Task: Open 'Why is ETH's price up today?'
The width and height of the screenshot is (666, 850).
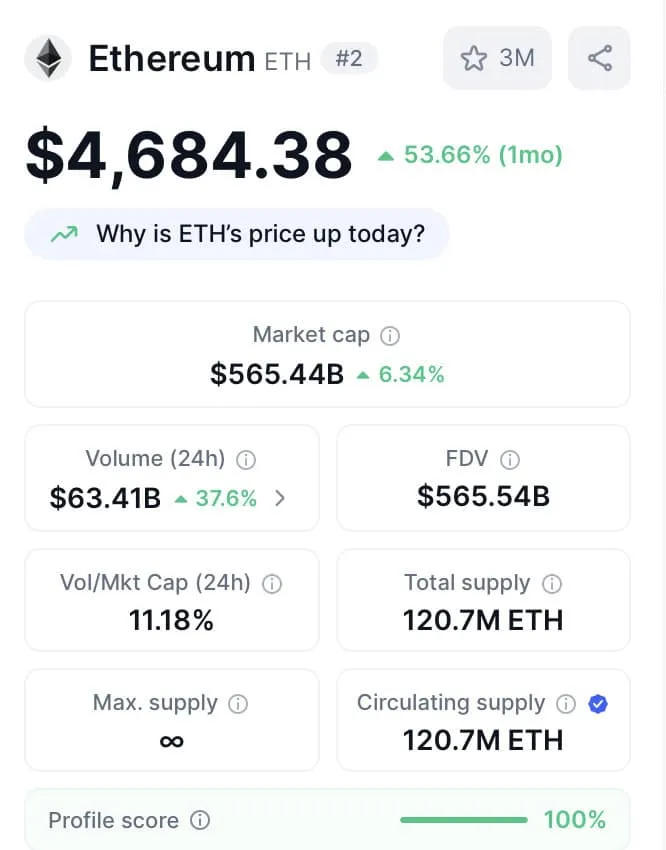Action: (236, 234)
